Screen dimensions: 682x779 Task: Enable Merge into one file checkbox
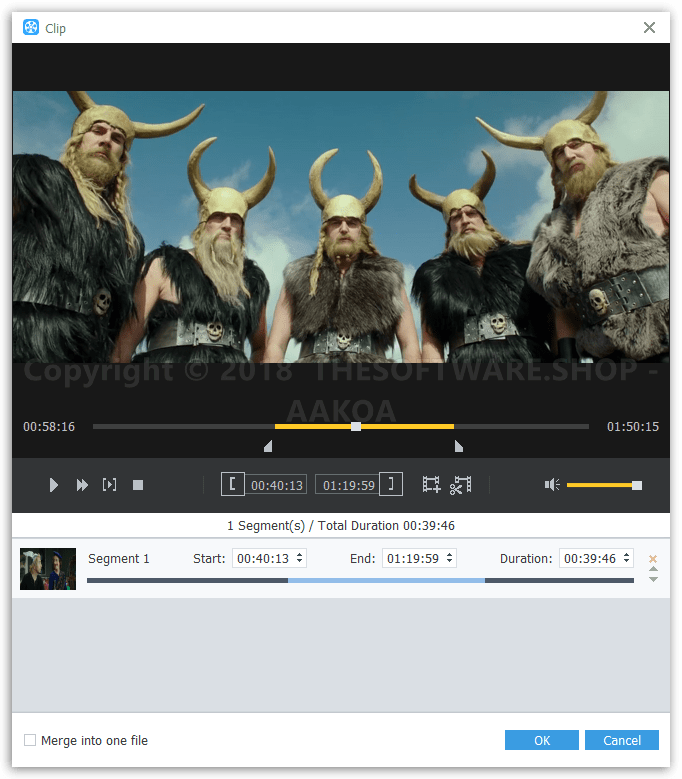coord(30,740)
